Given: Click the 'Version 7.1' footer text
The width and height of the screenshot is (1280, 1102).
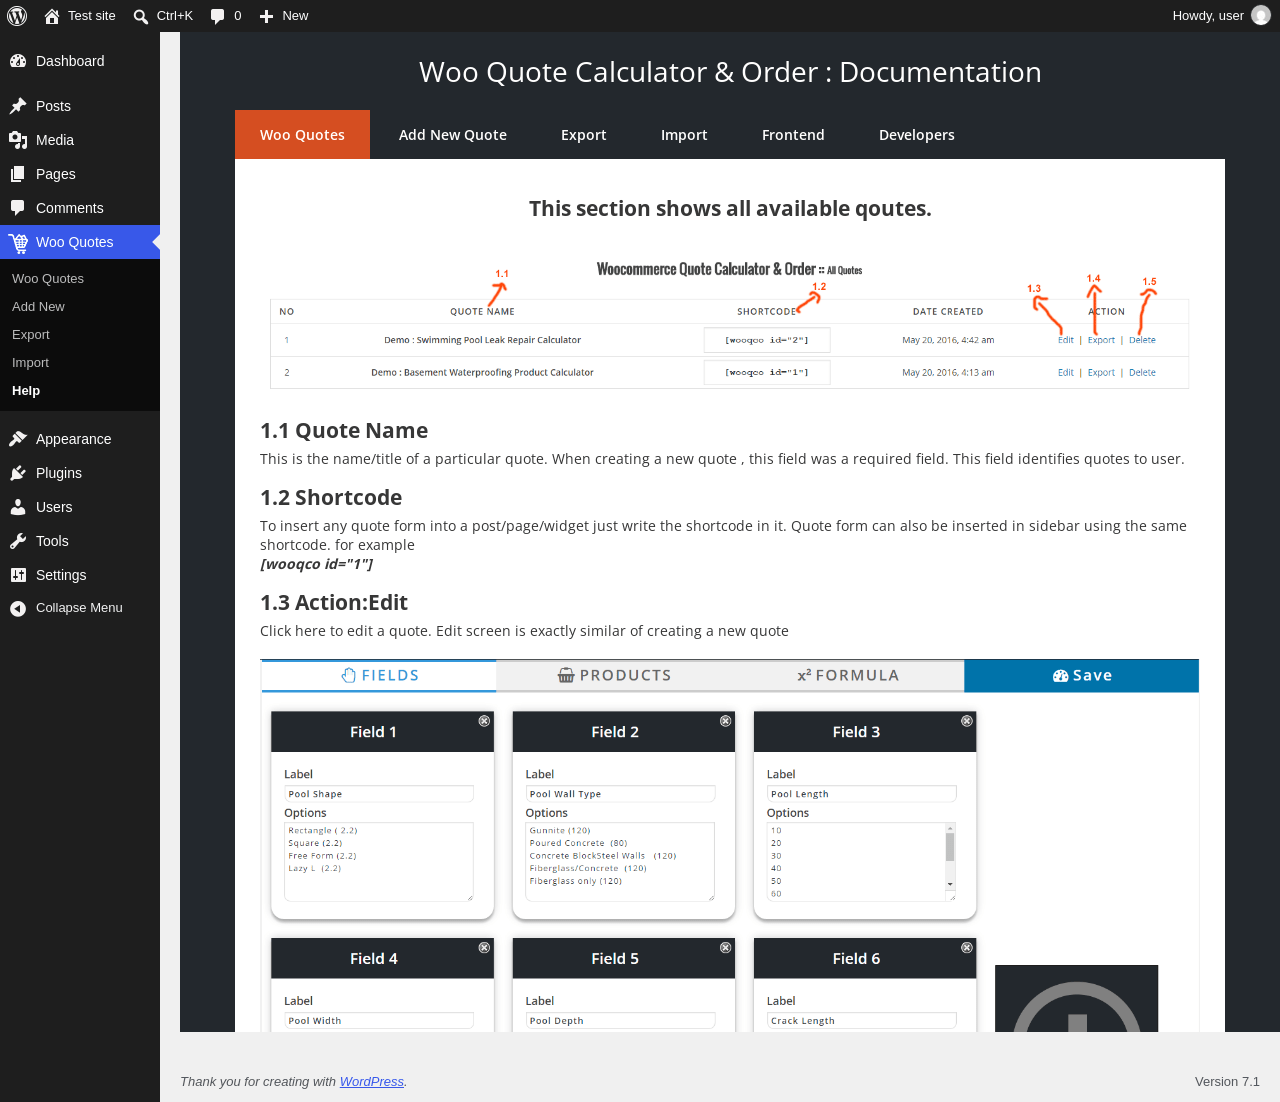Looking at the screenshot, I should click(x=1227, y=1082).
